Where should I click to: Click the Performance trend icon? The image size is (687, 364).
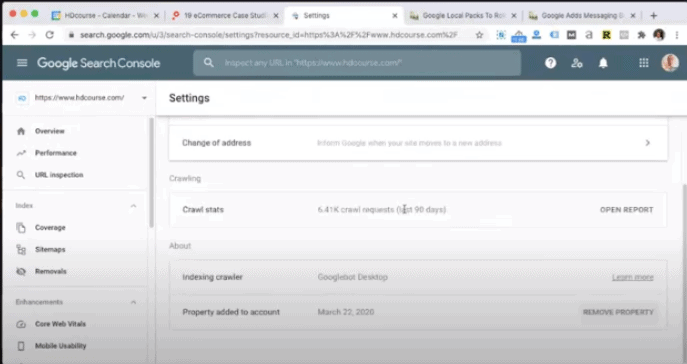[21, 153]
